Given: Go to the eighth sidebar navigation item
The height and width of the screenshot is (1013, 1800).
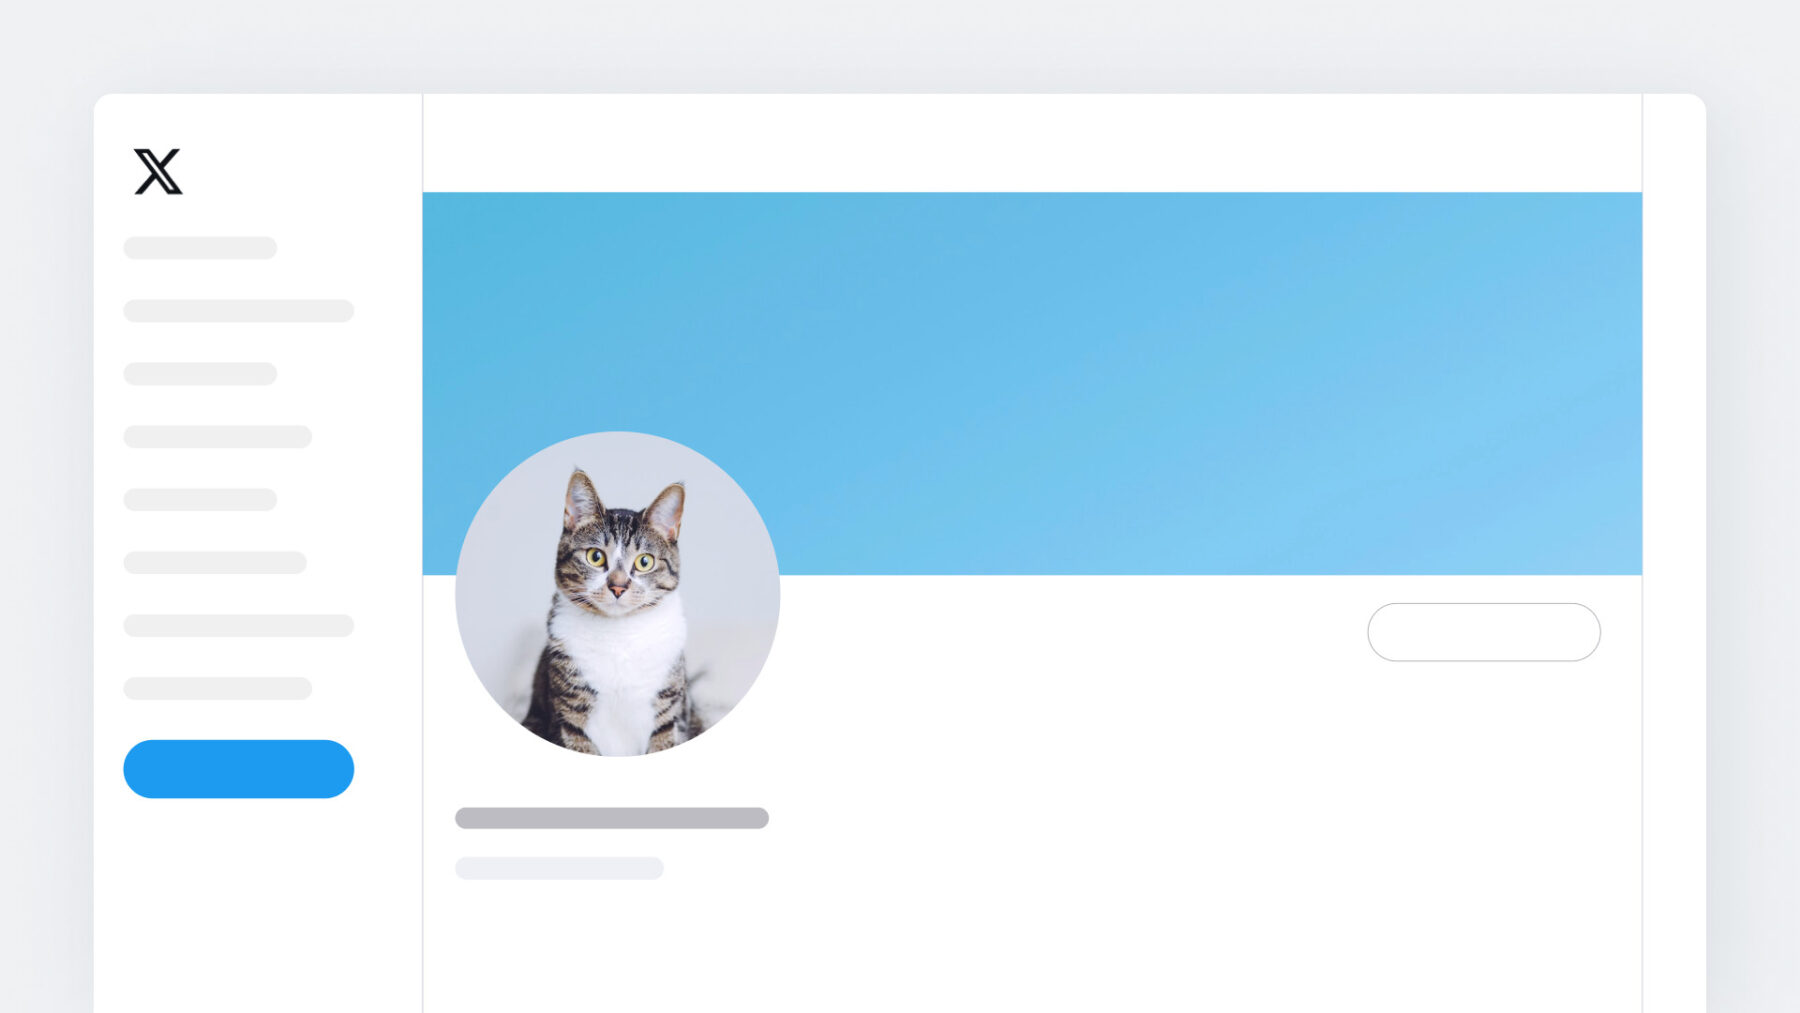Looking at the screenshot, I should coord(217,689).
